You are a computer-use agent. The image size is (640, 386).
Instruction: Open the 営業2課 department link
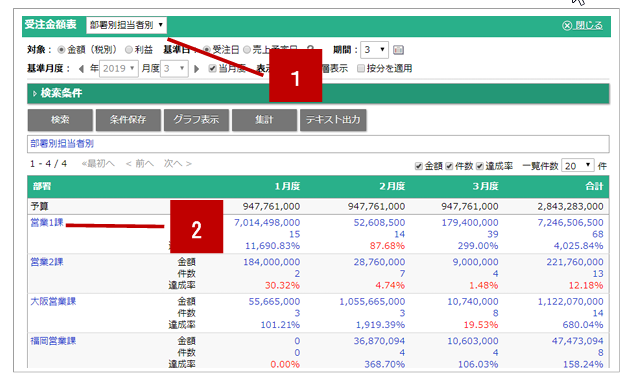coord(47,262)
